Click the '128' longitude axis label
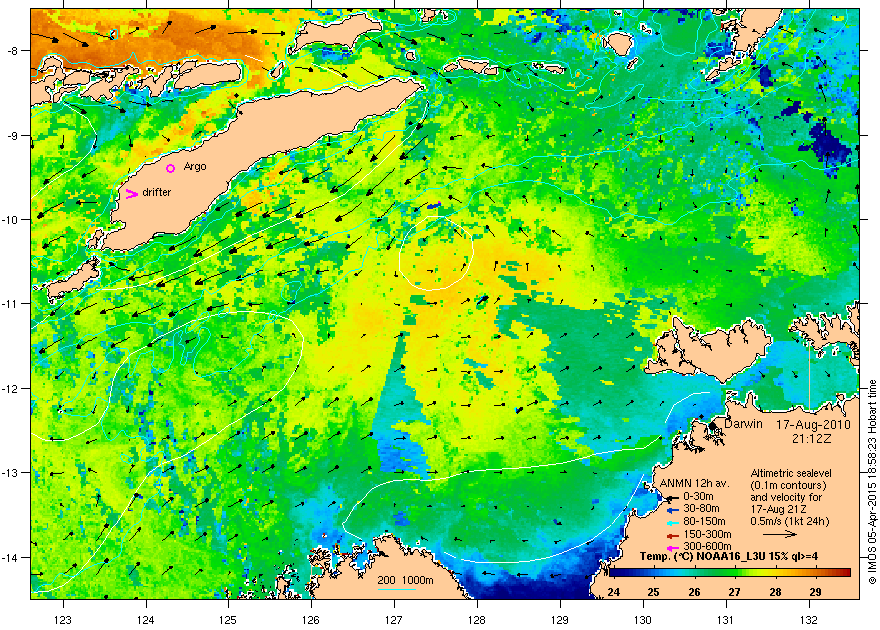The width and height of the screenshot is (880, 630). [477, 620]
